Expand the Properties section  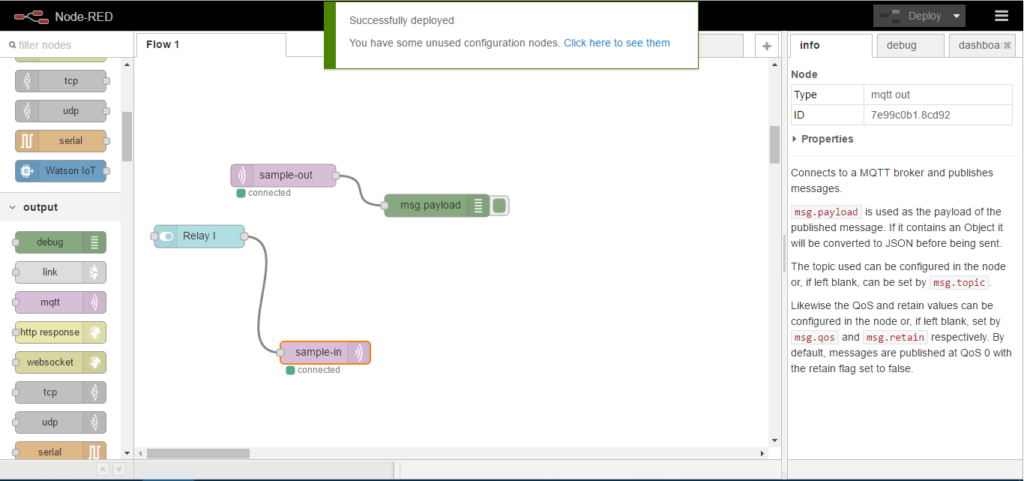click(824, 139)
